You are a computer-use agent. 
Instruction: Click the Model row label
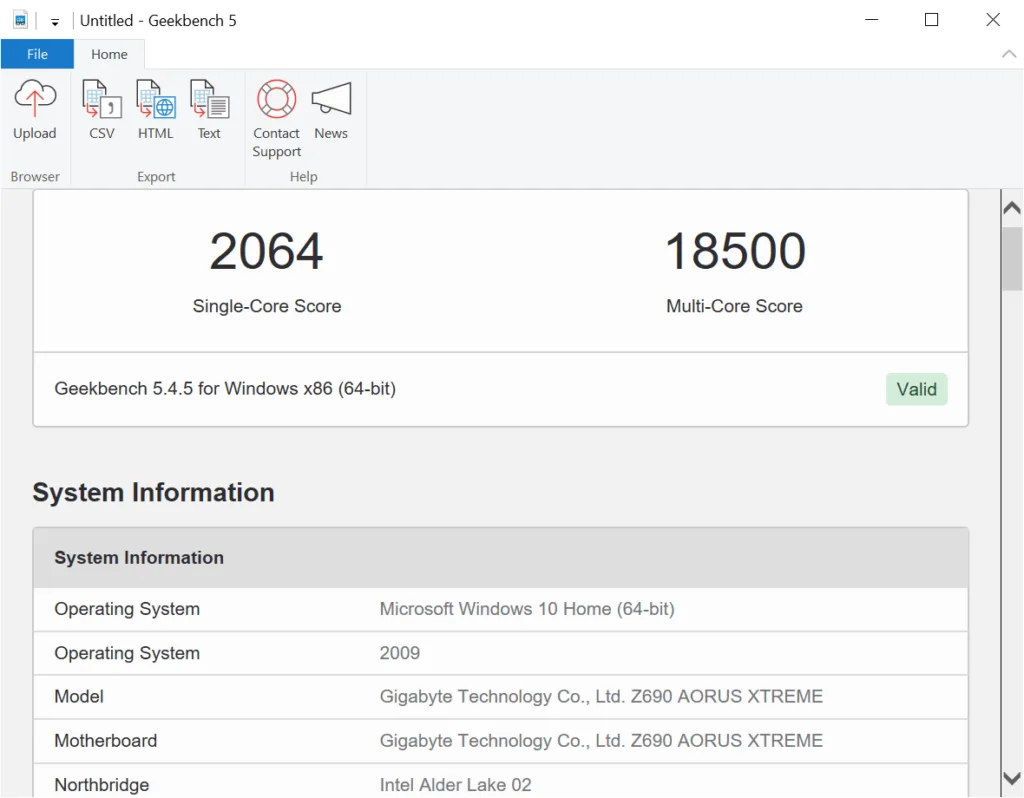pos(79,697)
